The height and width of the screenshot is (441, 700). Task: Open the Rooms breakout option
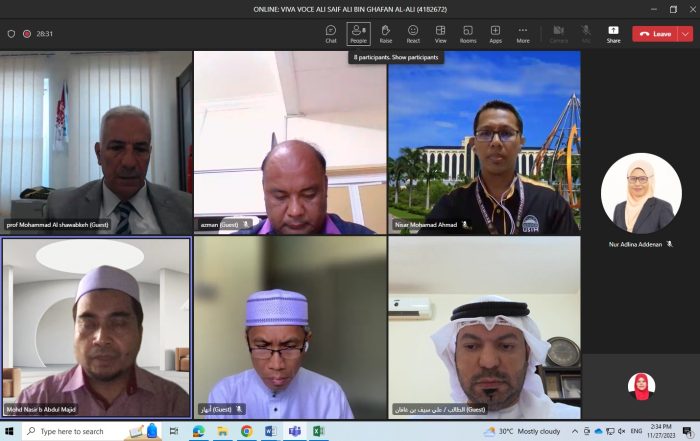tap(468, 33)
